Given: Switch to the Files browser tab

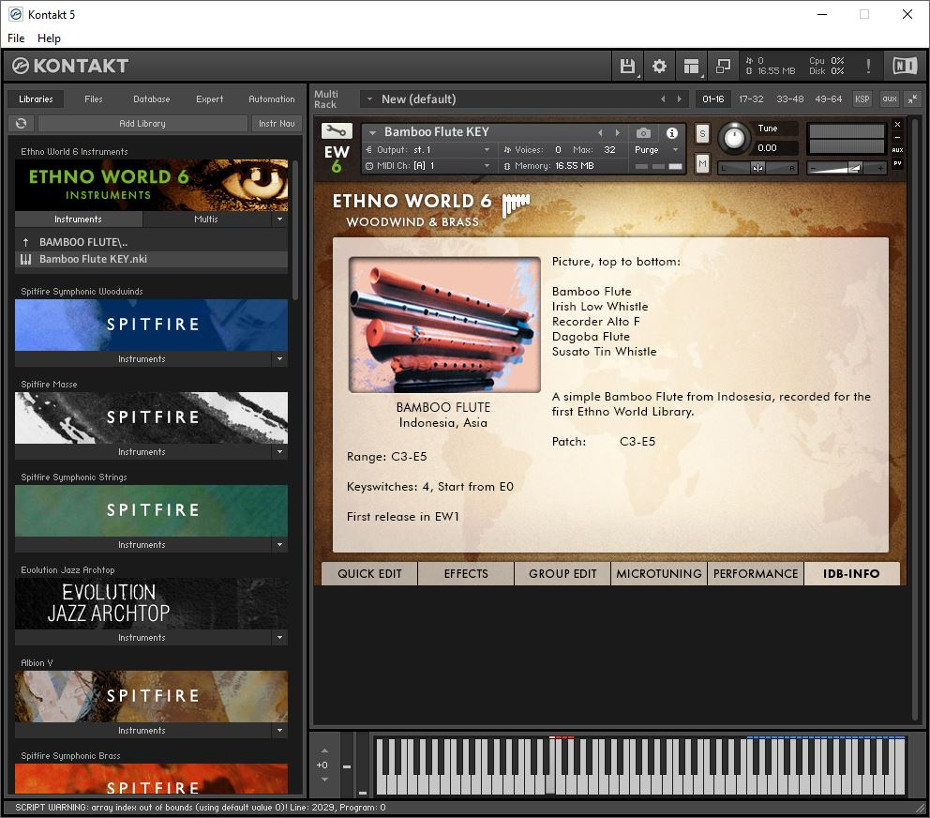Looking at the screenshot, I should [93, 99].
